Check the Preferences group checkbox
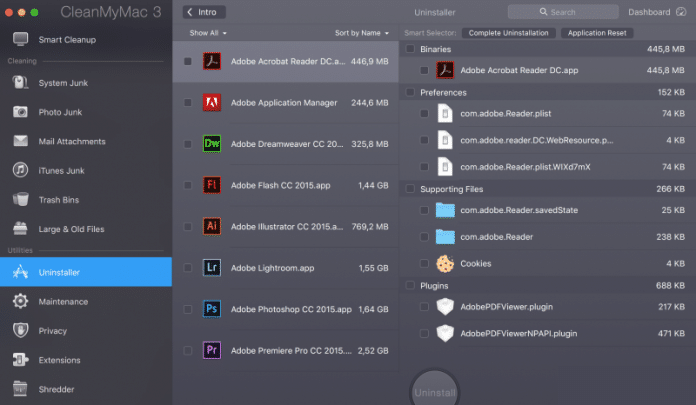This screenshot has width=696, height=405. click(x=410, y=92)
